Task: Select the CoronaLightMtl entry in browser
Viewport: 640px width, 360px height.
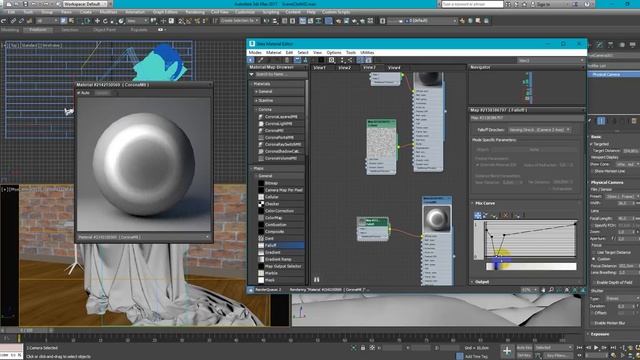Action: tap(278, 124)
